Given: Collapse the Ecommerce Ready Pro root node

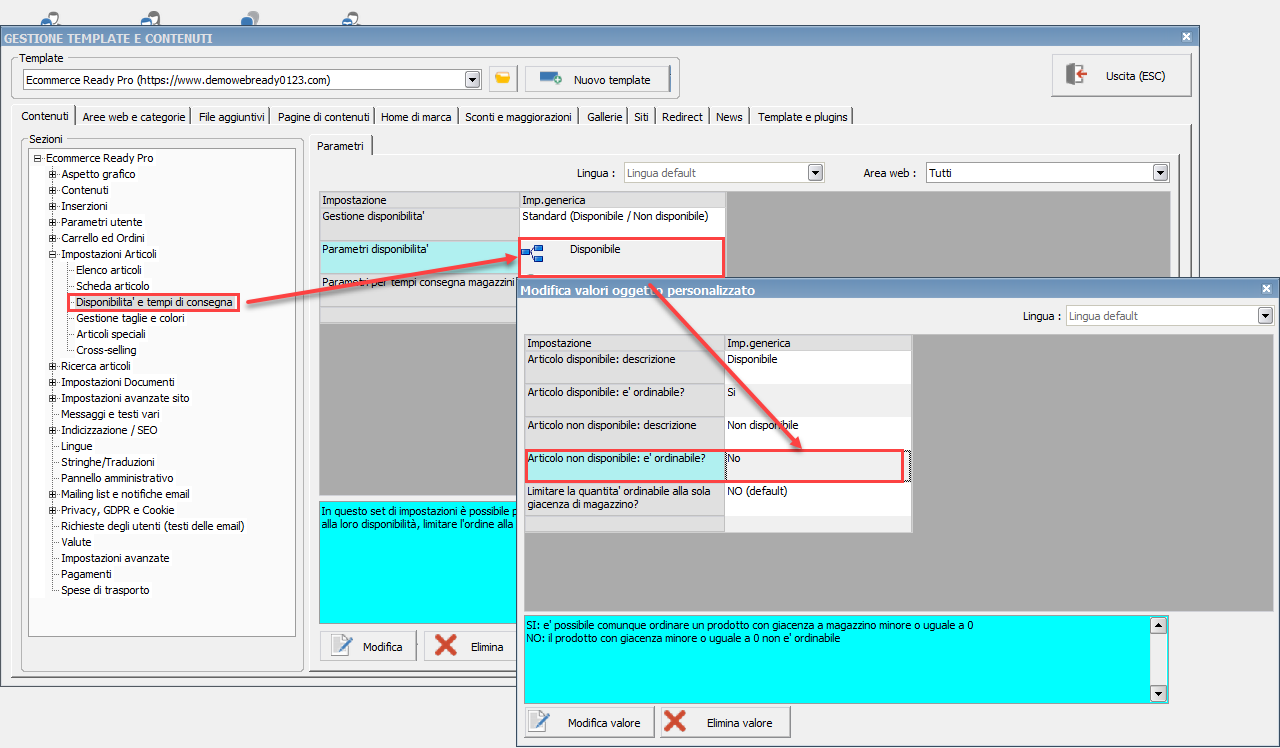Looking at the screenshot, I should point(37,158).
